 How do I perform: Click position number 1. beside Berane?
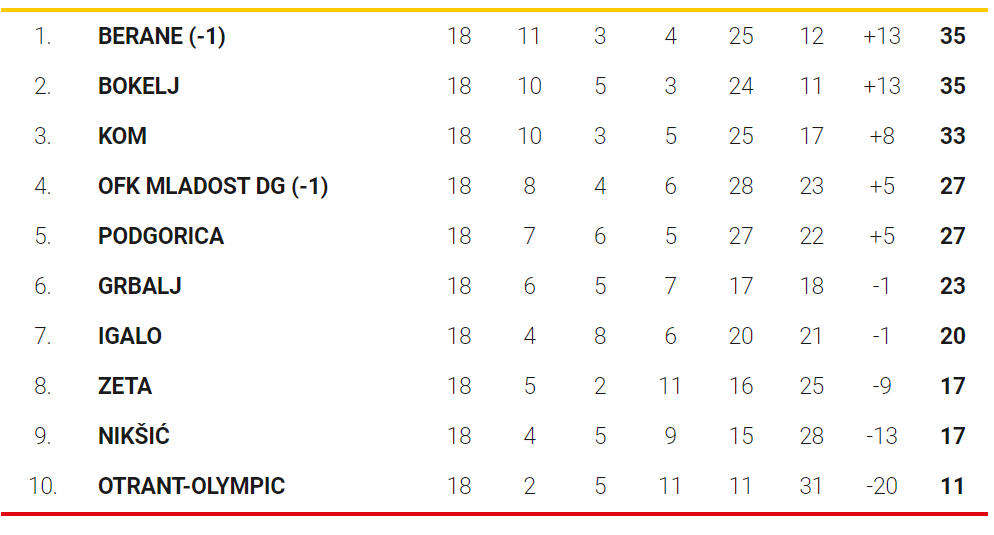(x=42, y=36)
